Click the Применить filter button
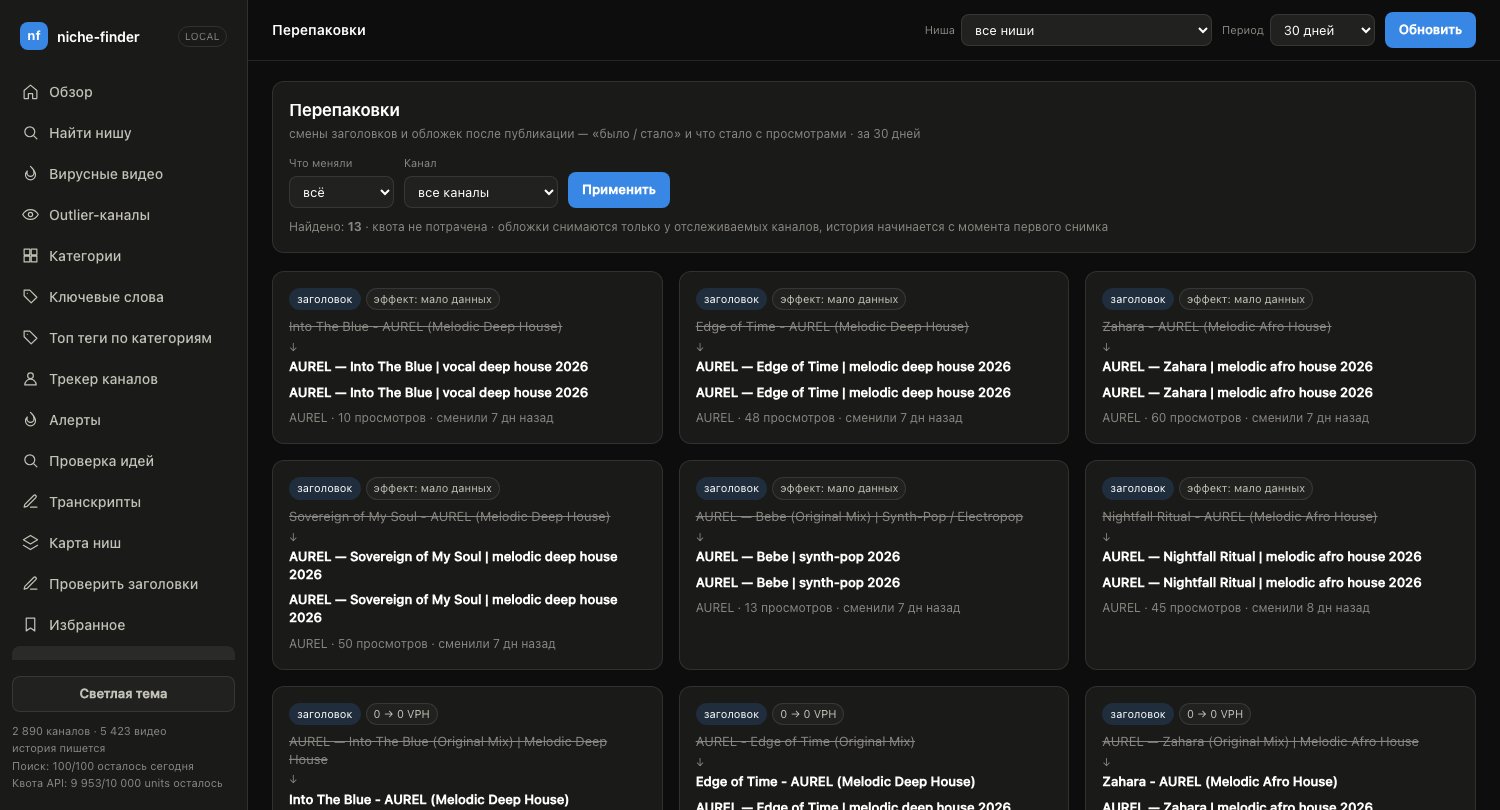 click(x=619, y=190)
